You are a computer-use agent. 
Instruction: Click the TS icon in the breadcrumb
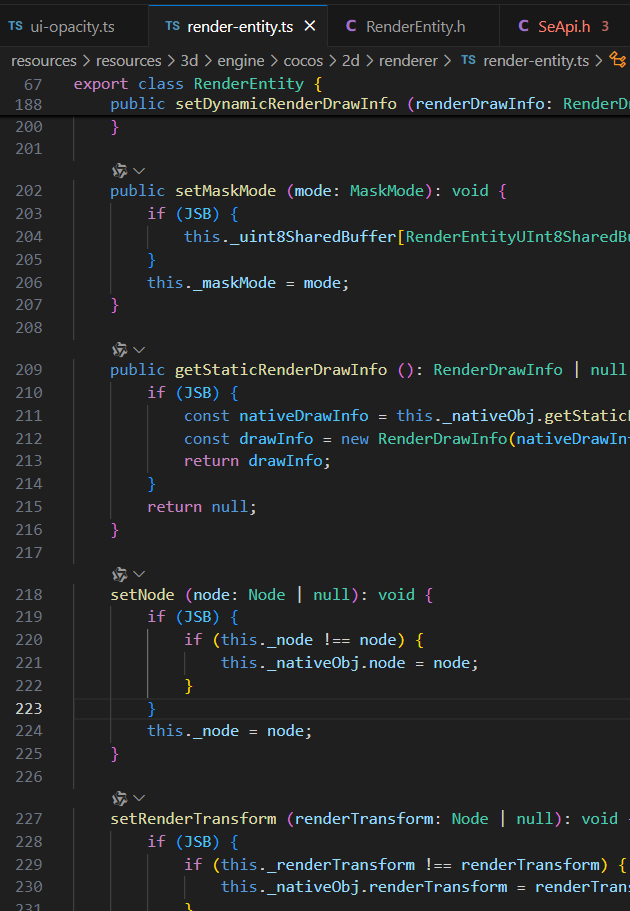pos(468,60)
